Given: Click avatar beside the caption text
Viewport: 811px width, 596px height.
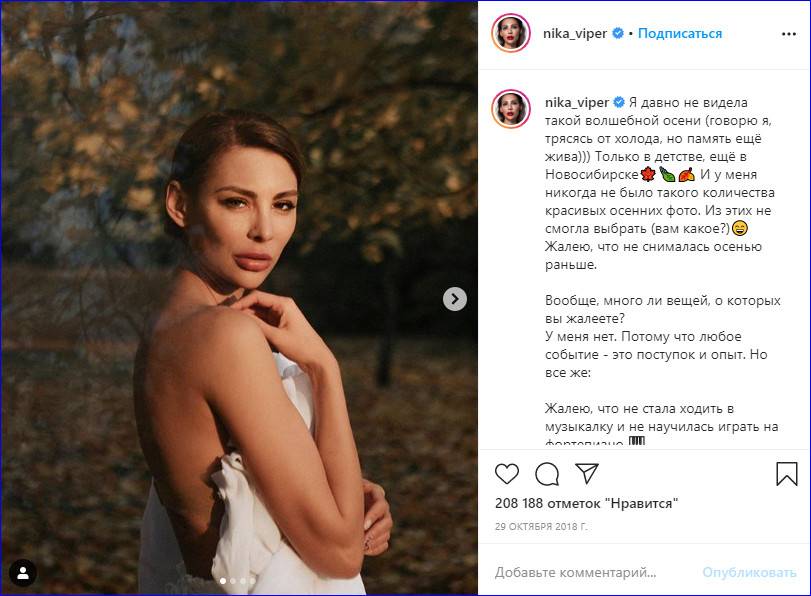Looking at the screenshot, I should (510, 109).
